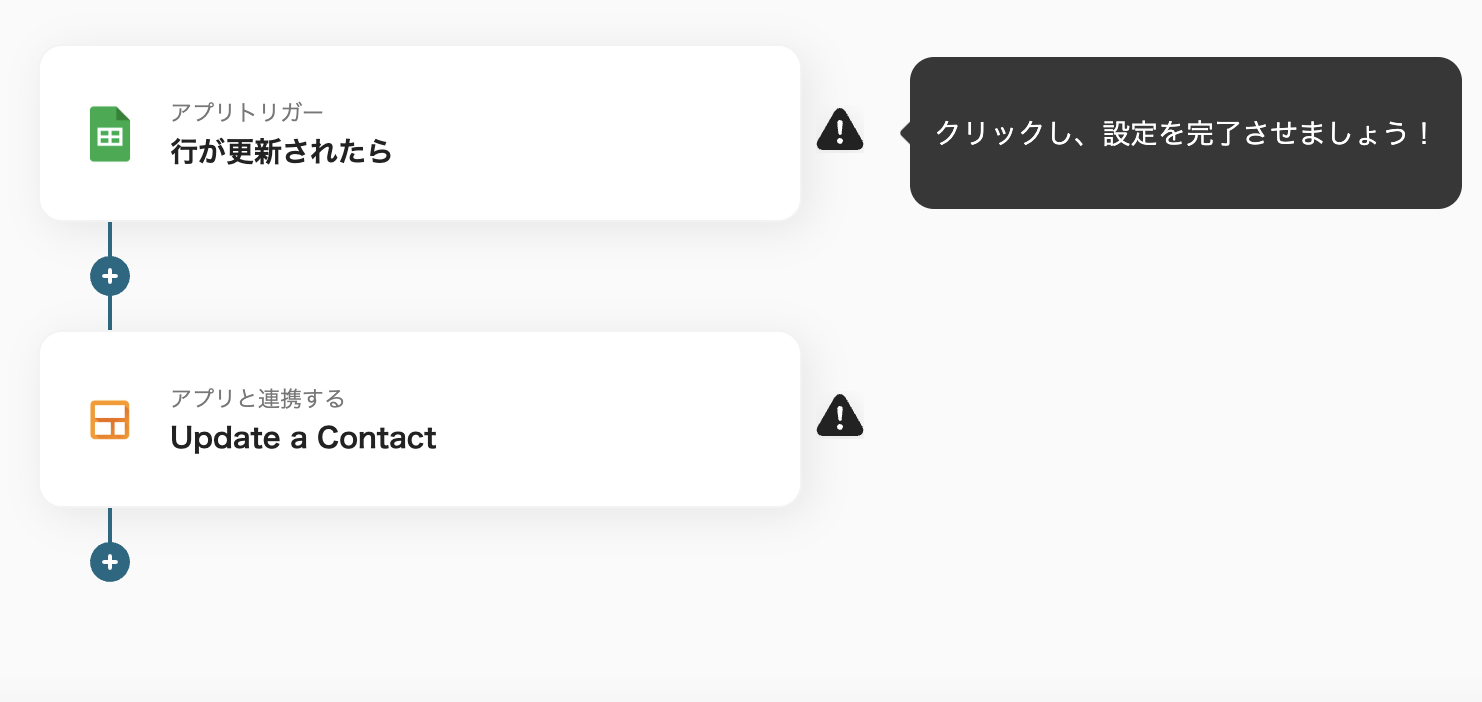Click connector line just above Update a Contact
The height and width of the screenshot is (702, 1482).
pos(110,316)
